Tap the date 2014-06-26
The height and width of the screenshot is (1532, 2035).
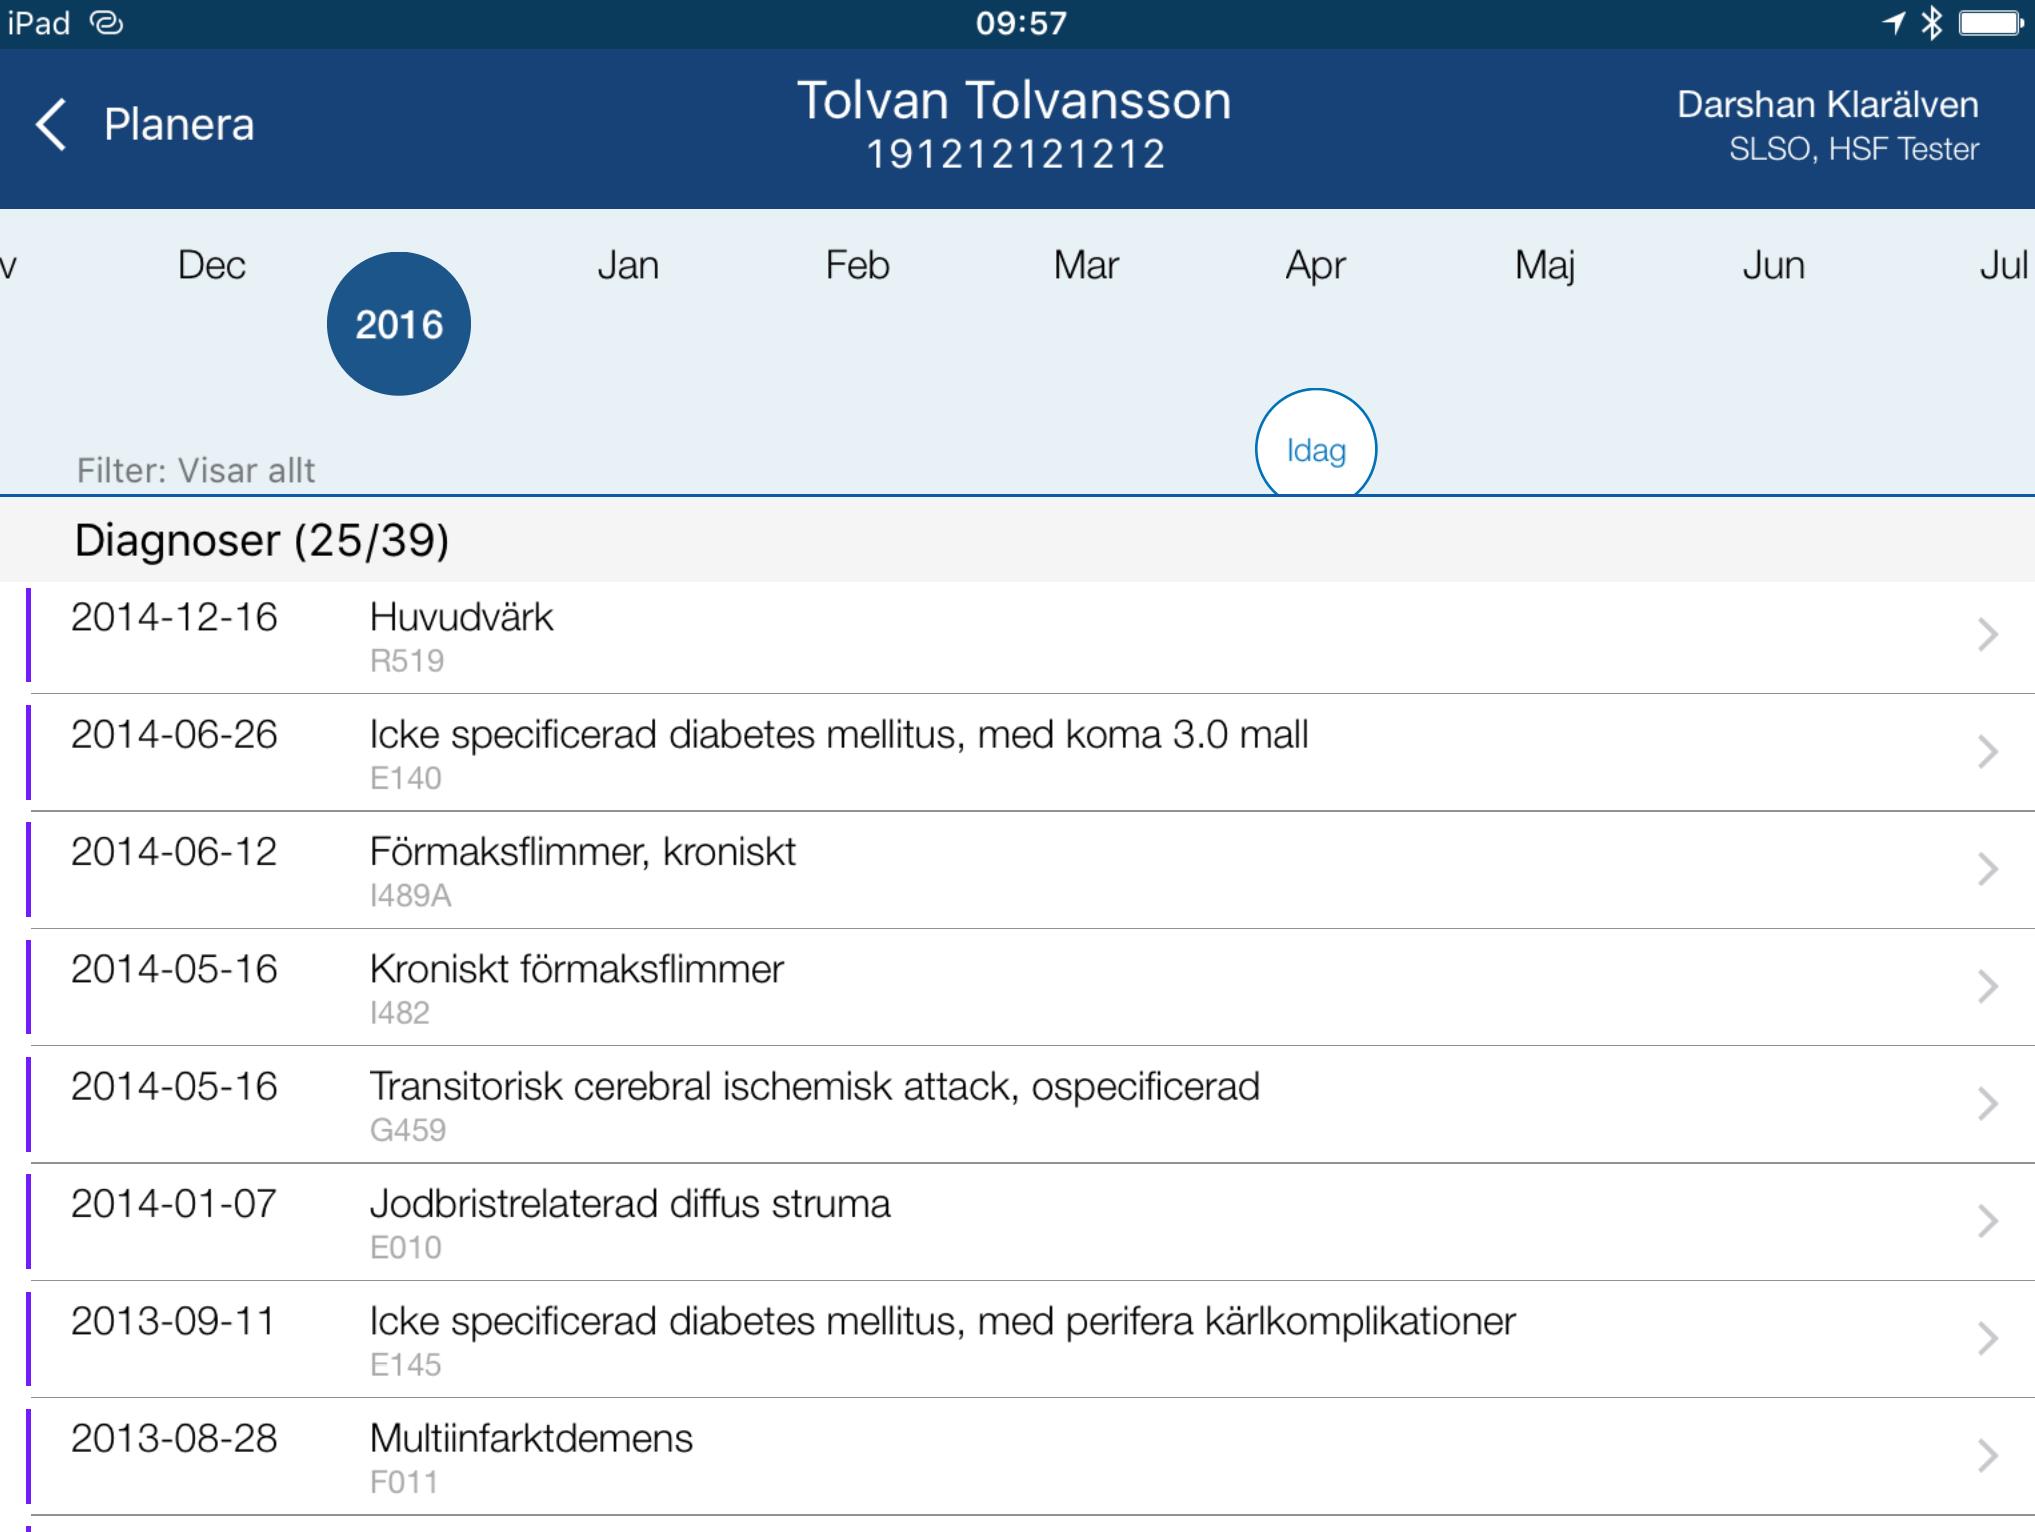point(174,734)
